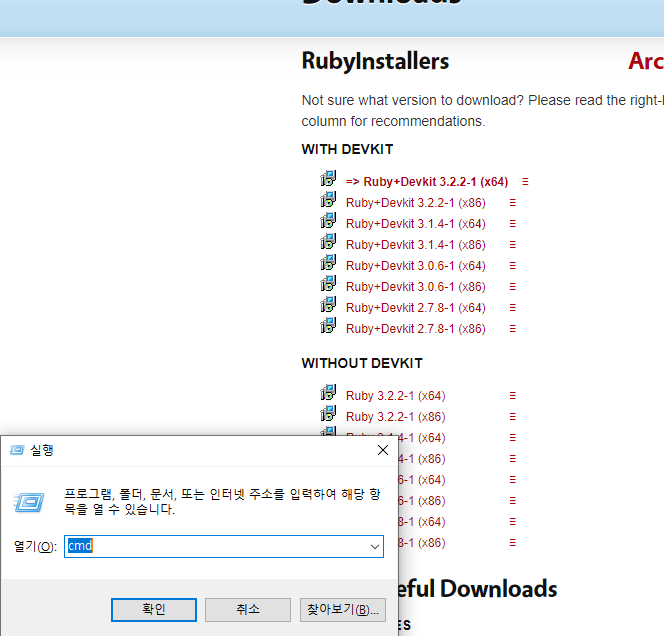Click the large Run program icon in dialog
Image resolution: width=664 pixels, height=636 pixels.
29,503
